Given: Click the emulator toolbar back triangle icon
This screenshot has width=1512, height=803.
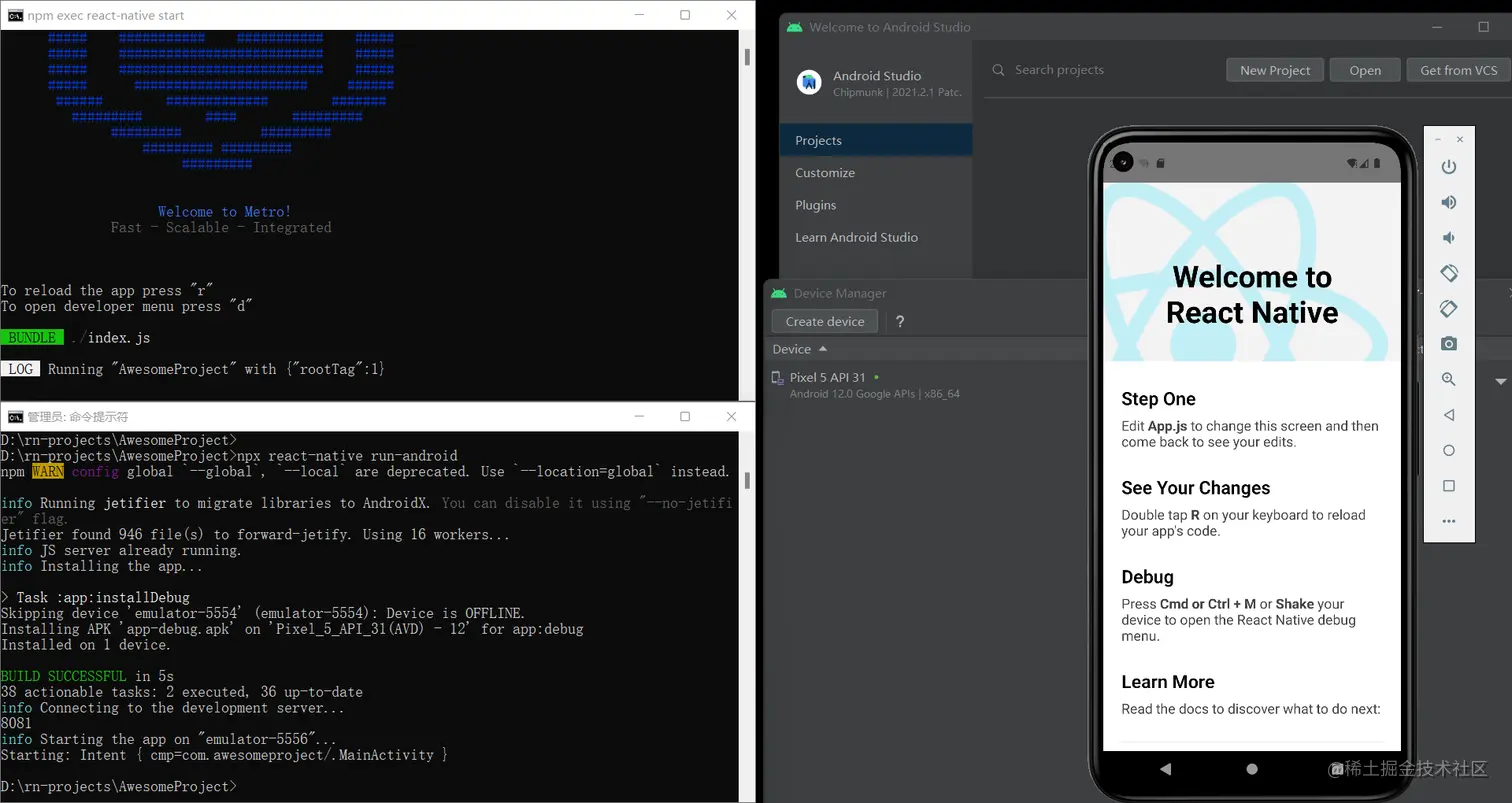Looking at the screenshot, I should point(1448,415).
